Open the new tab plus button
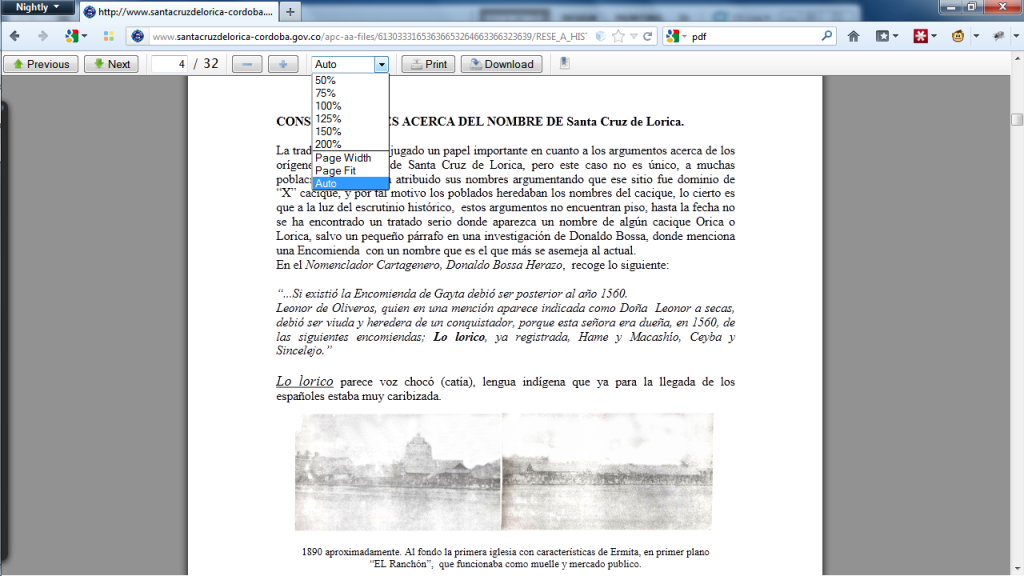Screen dimensions: 1024x576 (x=290, y=12)
